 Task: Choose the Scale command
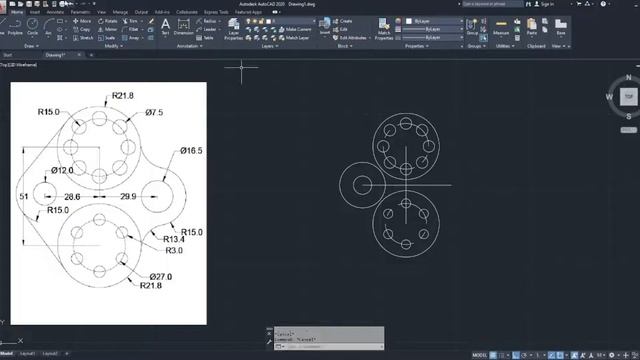107,38
